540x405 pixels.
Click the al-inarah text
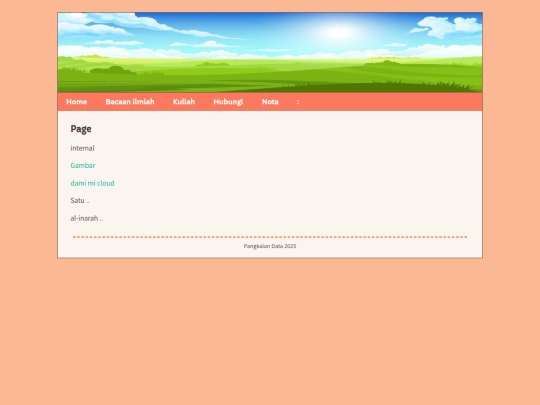tap(84, 218)
